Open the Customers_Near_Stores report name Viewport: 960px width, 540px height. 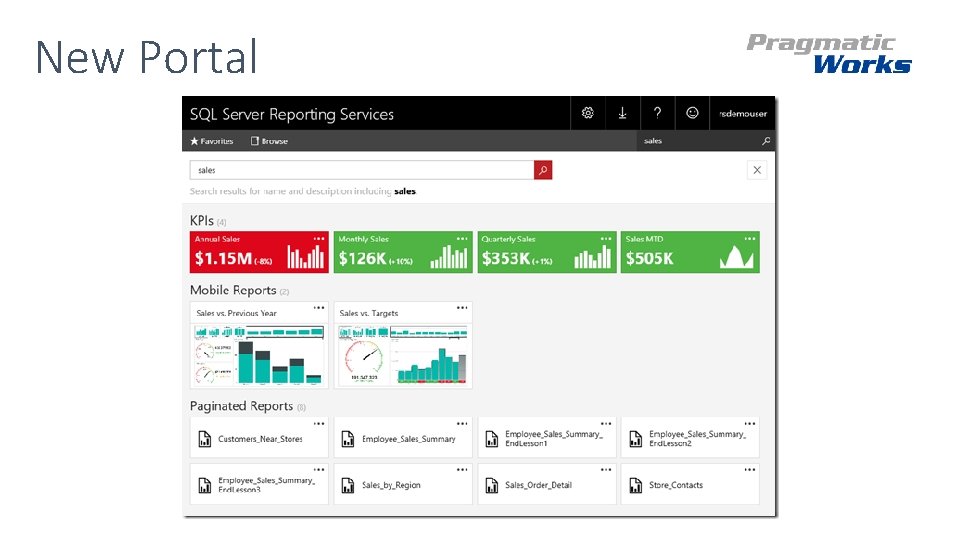(260, 439)
